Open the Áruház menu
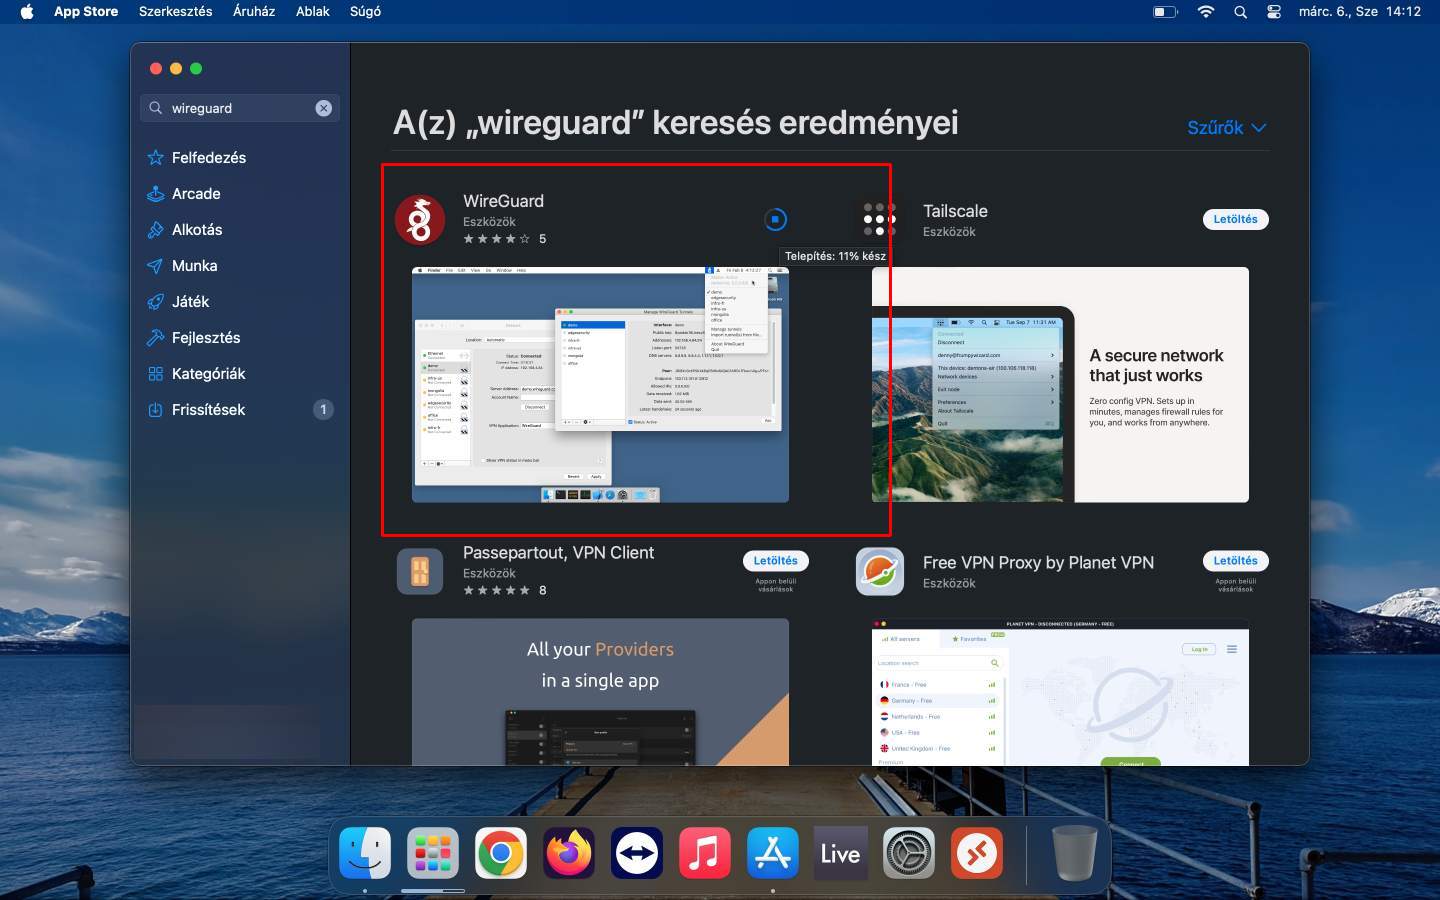The image size is (1440, 900). click(x=254, y=12)
